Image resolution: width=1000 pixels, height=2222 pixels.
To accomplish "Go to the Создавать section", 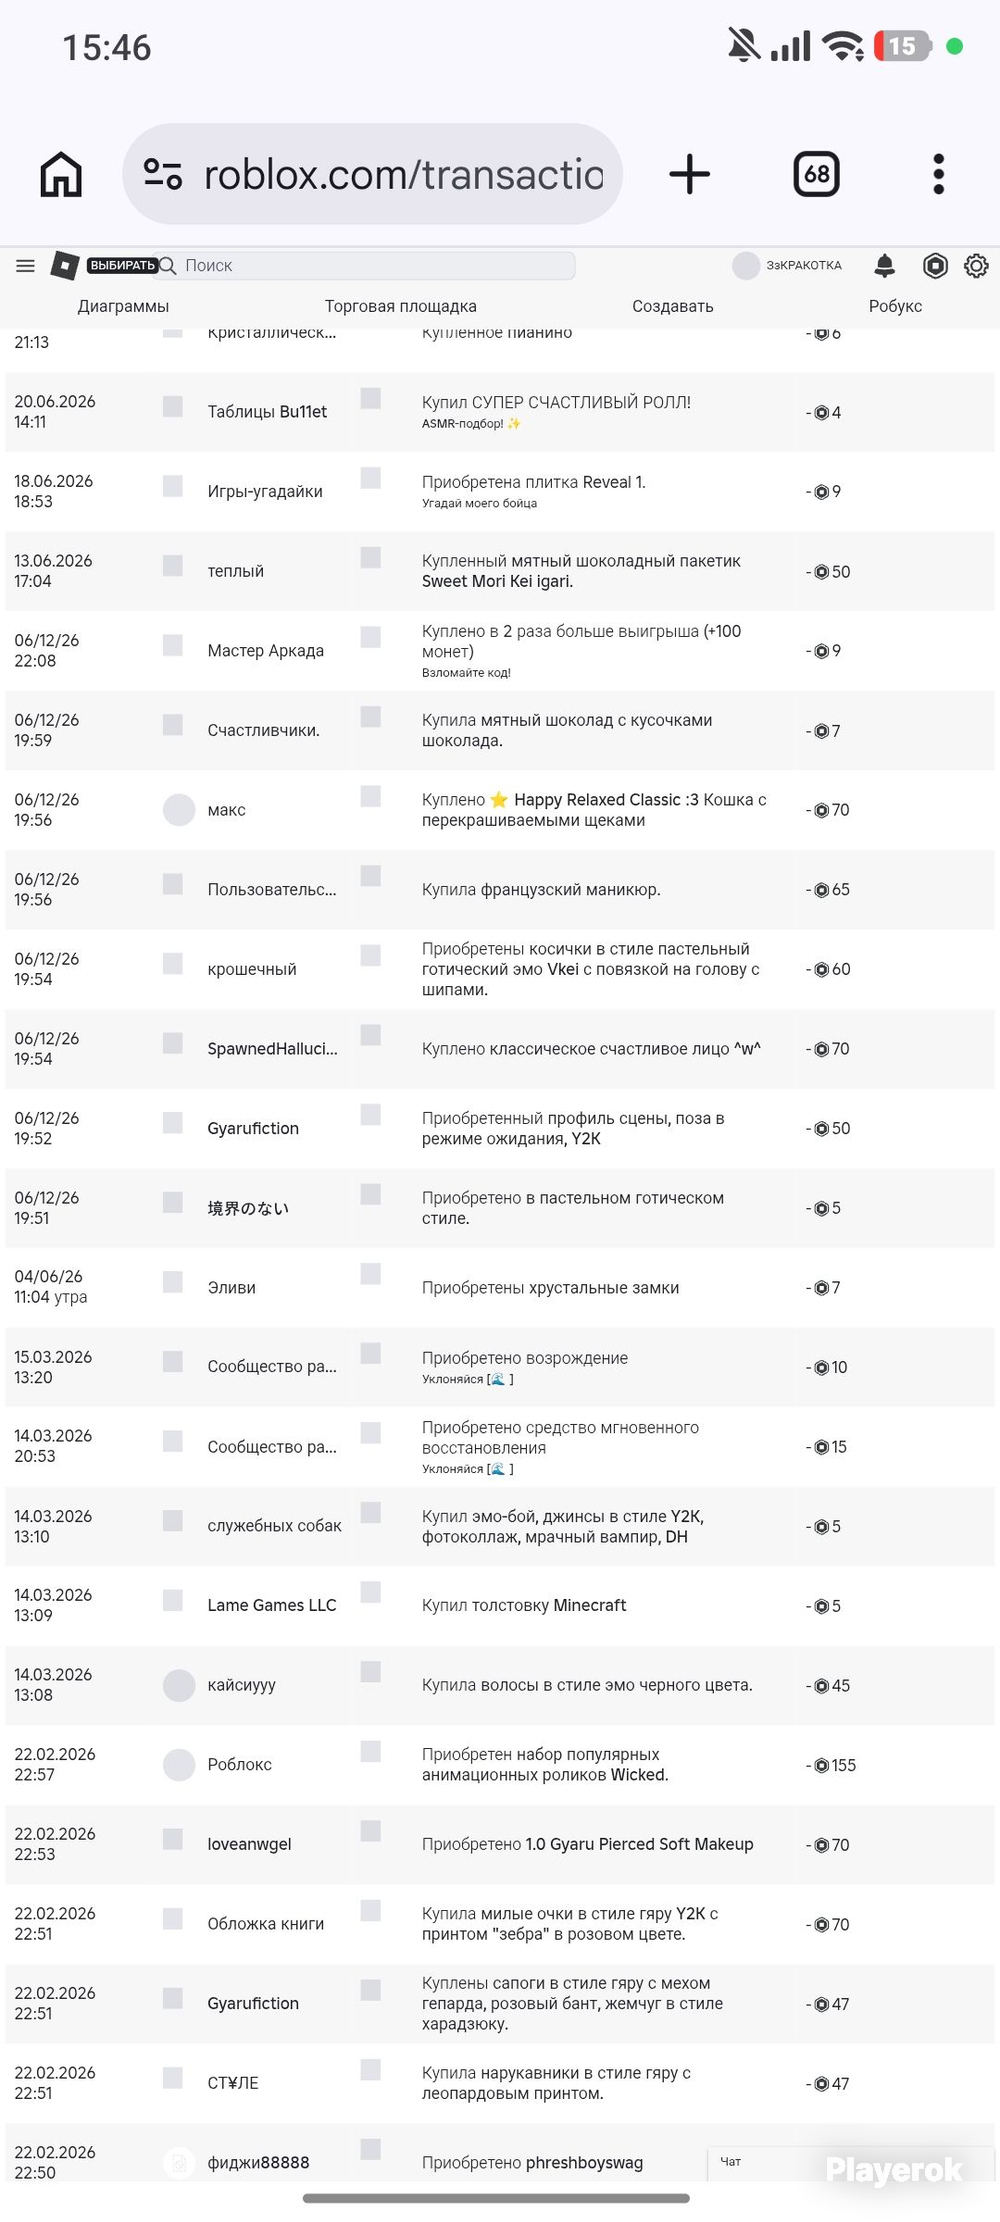I will point(672,306).
